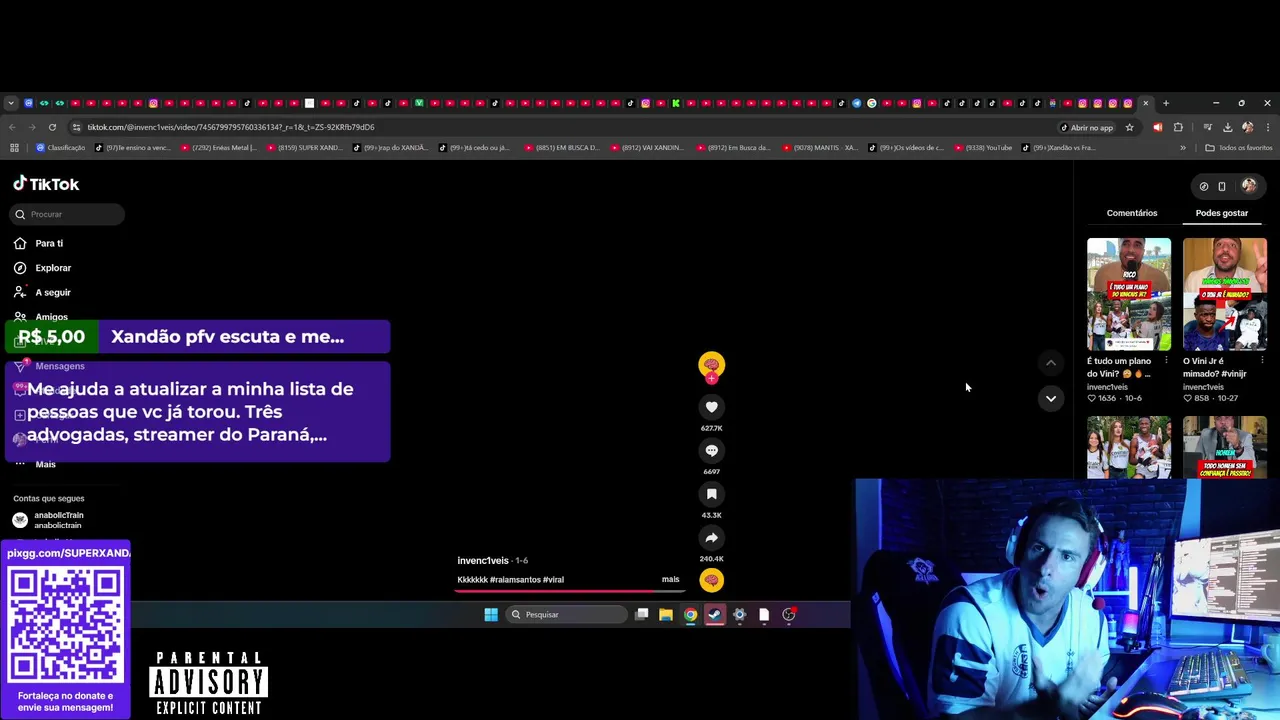Reload the page

pyautogui.click(x=52, y=127)
